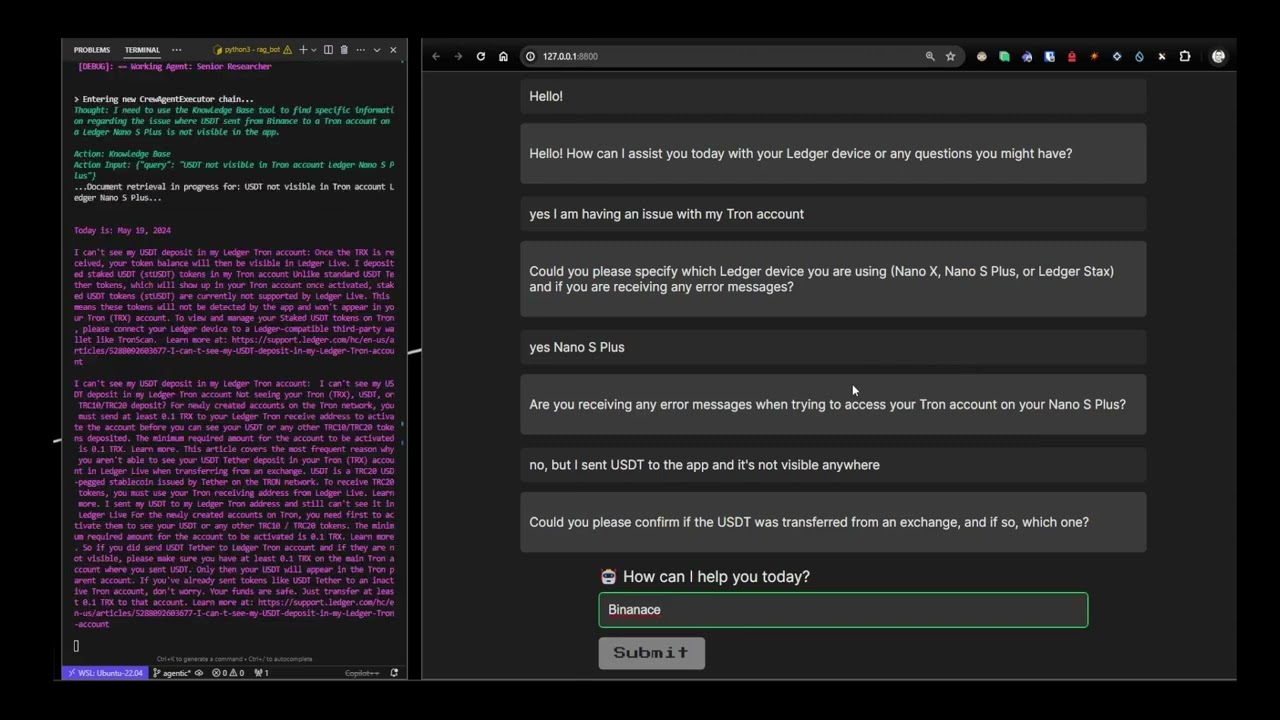This screenshot has height=720, width=1280.
Task: Click the site info icon before 127.0.0.1
Action: [530, 57]
